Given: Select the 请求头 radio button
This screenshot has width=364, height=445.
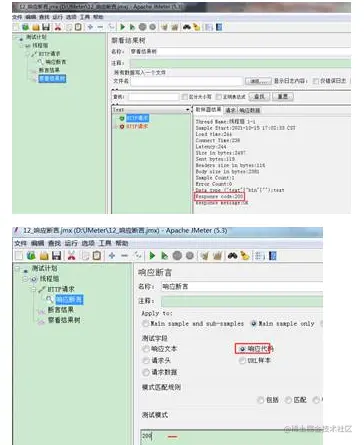Looking at the screenshot, I should tap(157, 360).
